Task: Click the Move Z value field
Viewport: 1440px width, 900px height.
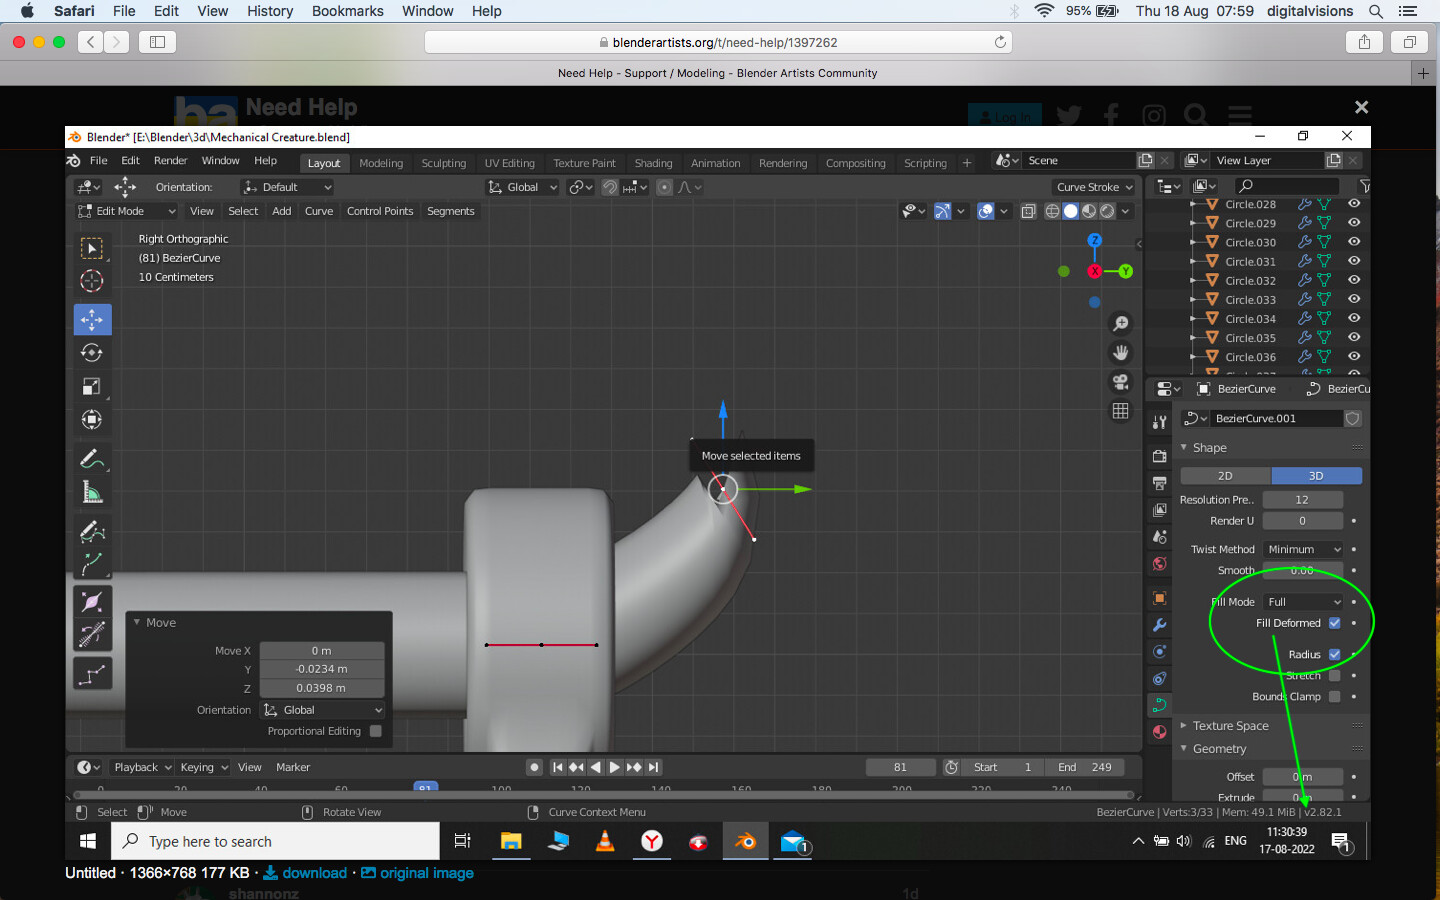Action: tap(321, 688)
